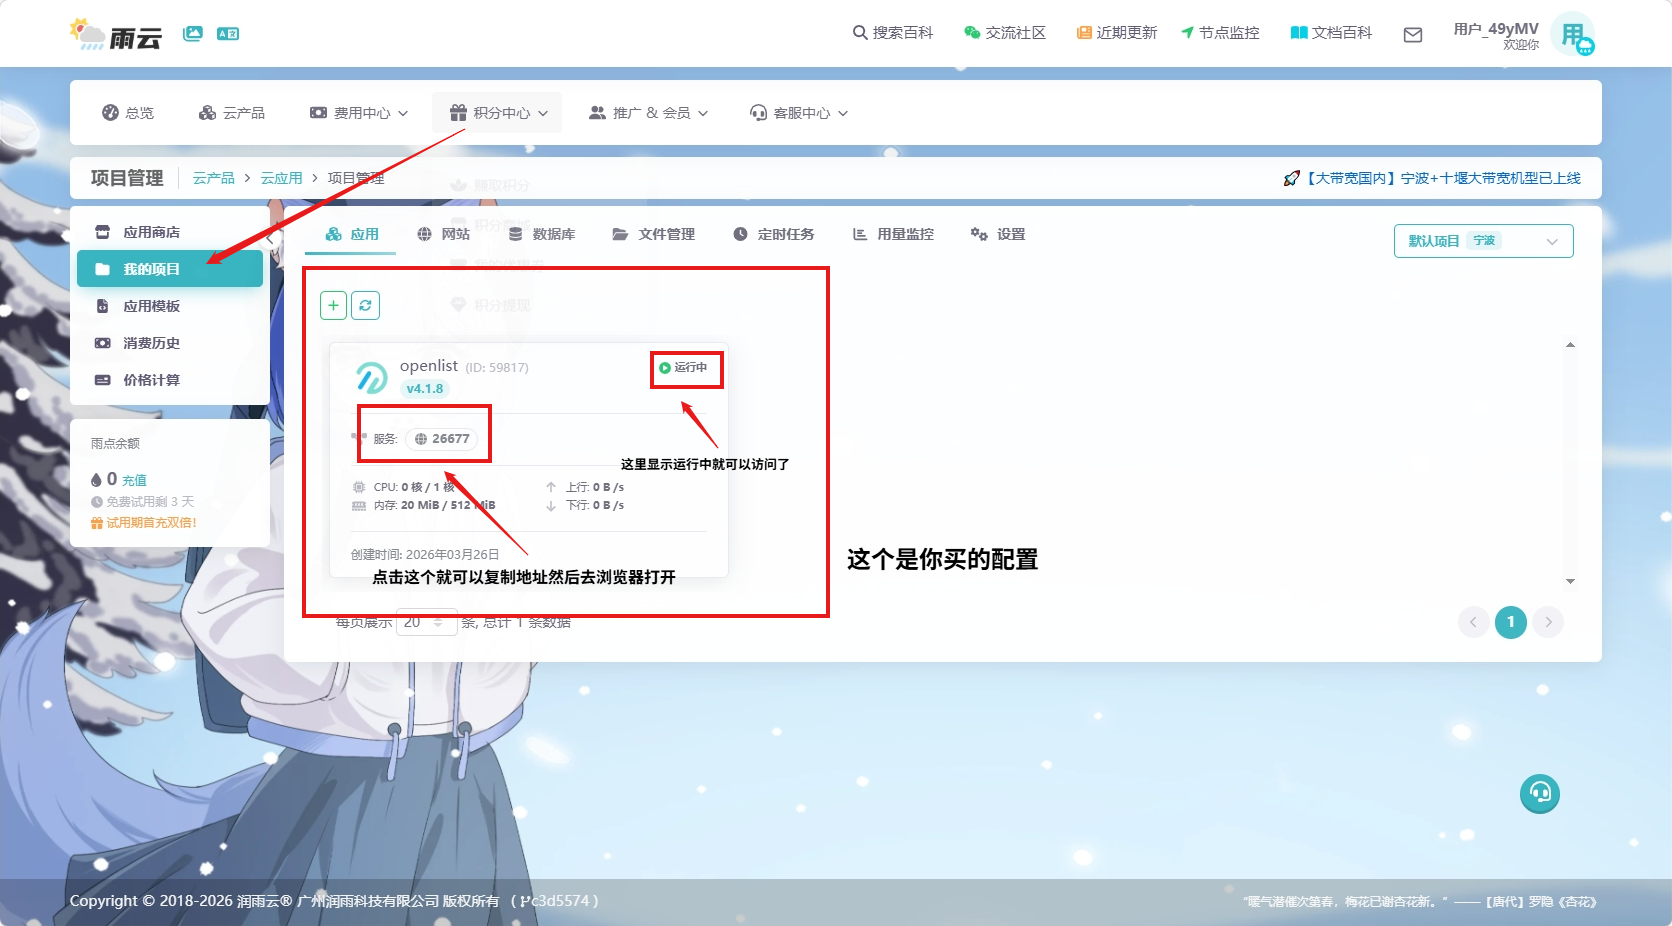Viewport: 1672px width, 926px height.
Task: Go to next page arrow
Action: (1548, 622)
